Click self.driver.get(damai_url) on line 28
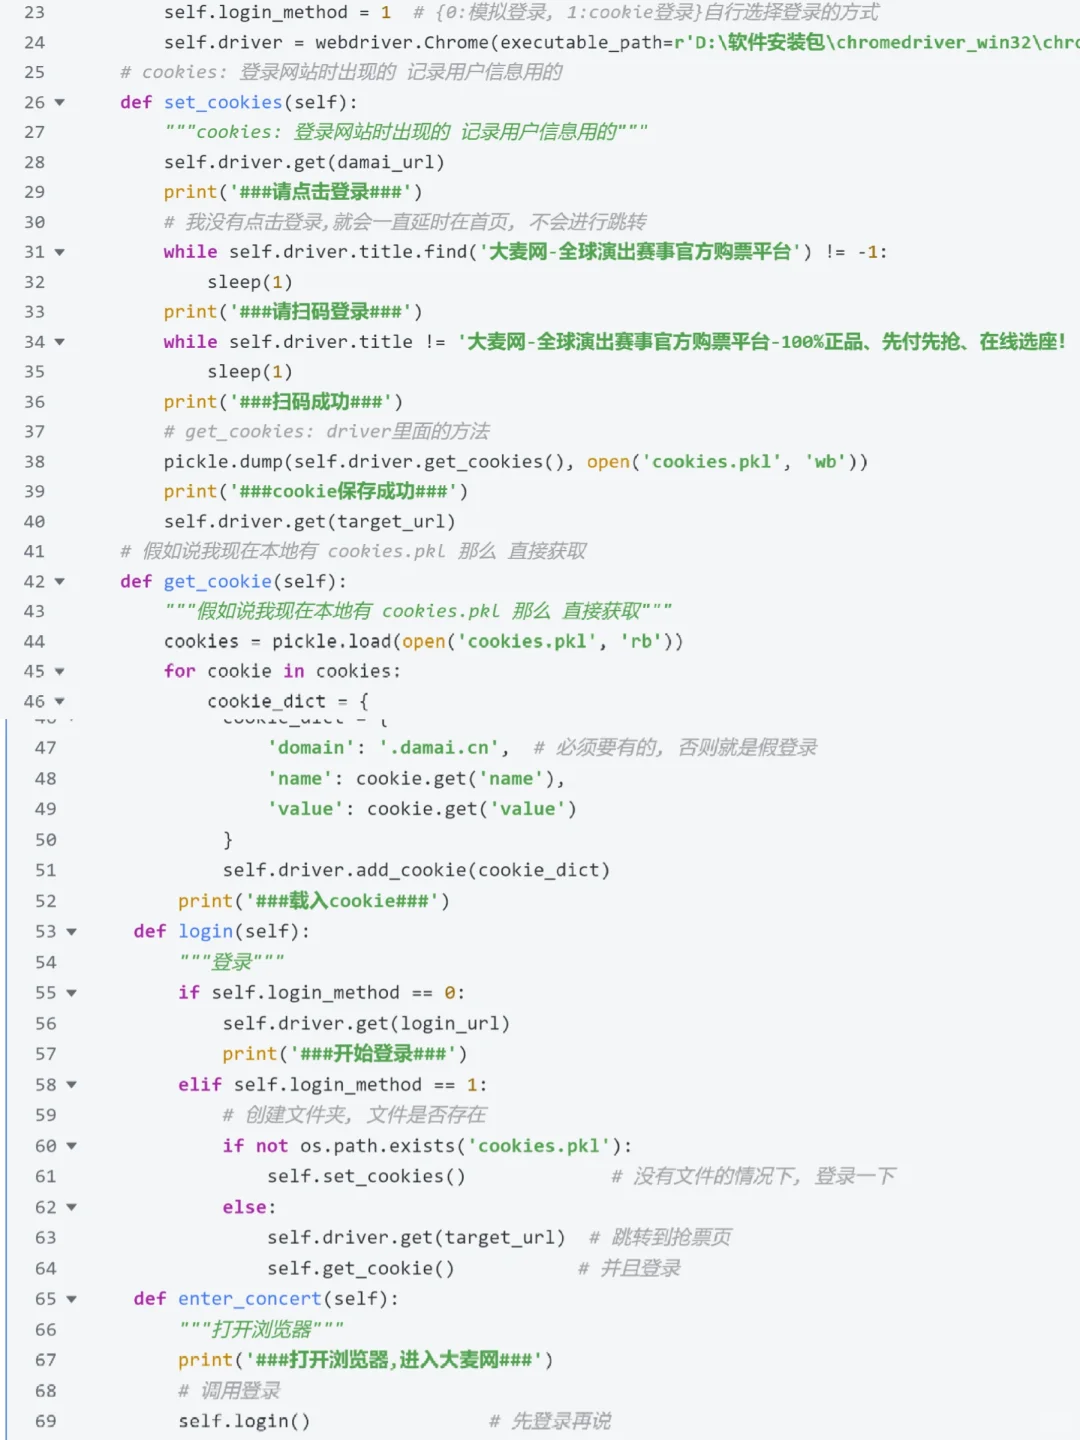The width and height of the screenshot is (1080, 1440). click(304, 162)
